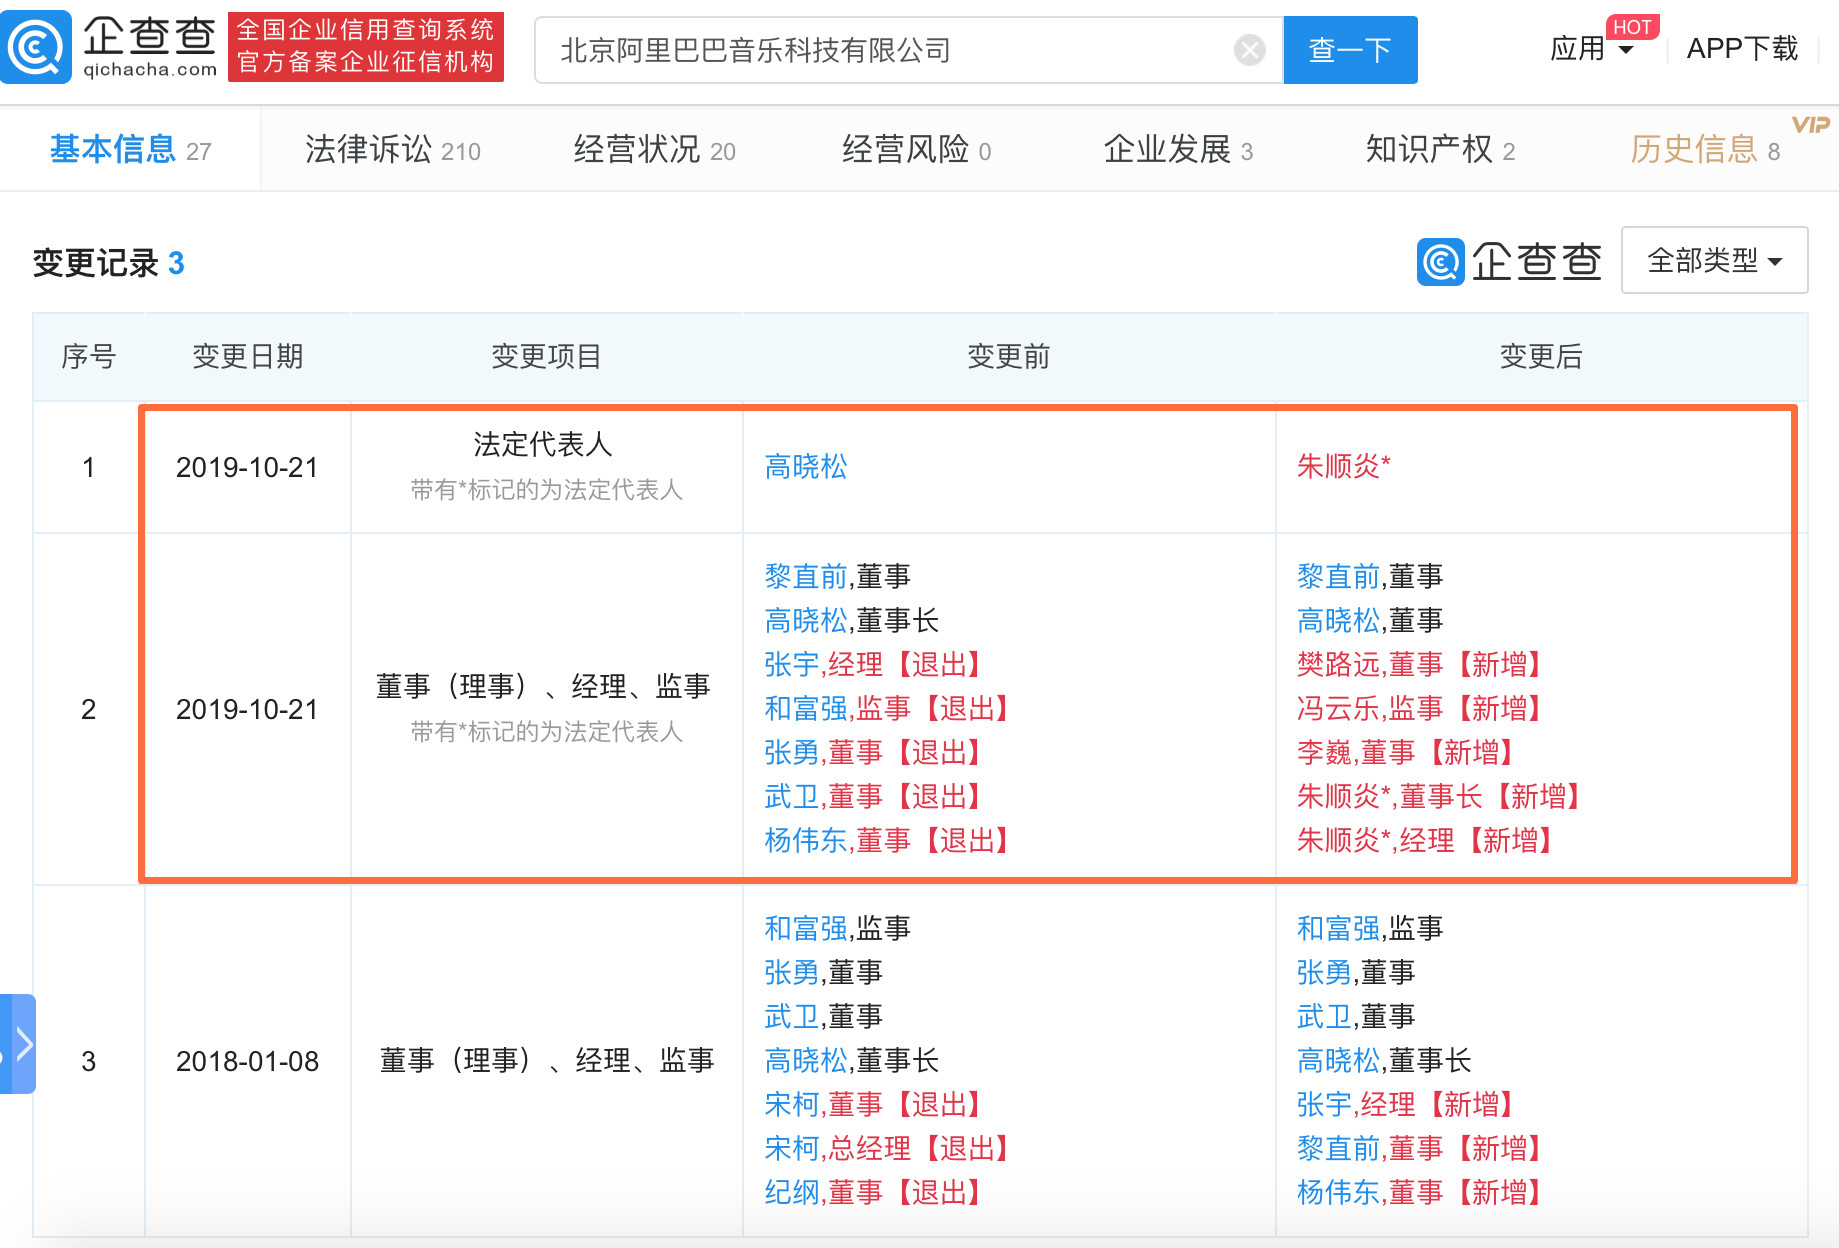Click the 变更日期 column header
The width and height of the screenshot is (1839, 1248).
point(247,356)
